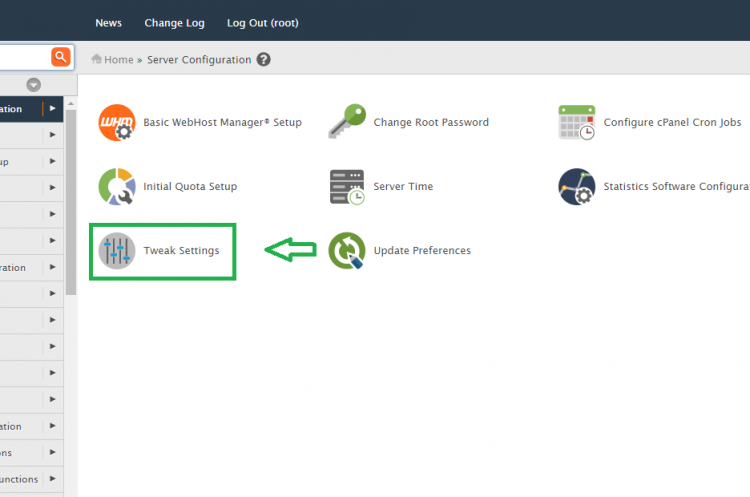
Task: Click the Initial Quota Setup pie icon
Action: point(117,187)
